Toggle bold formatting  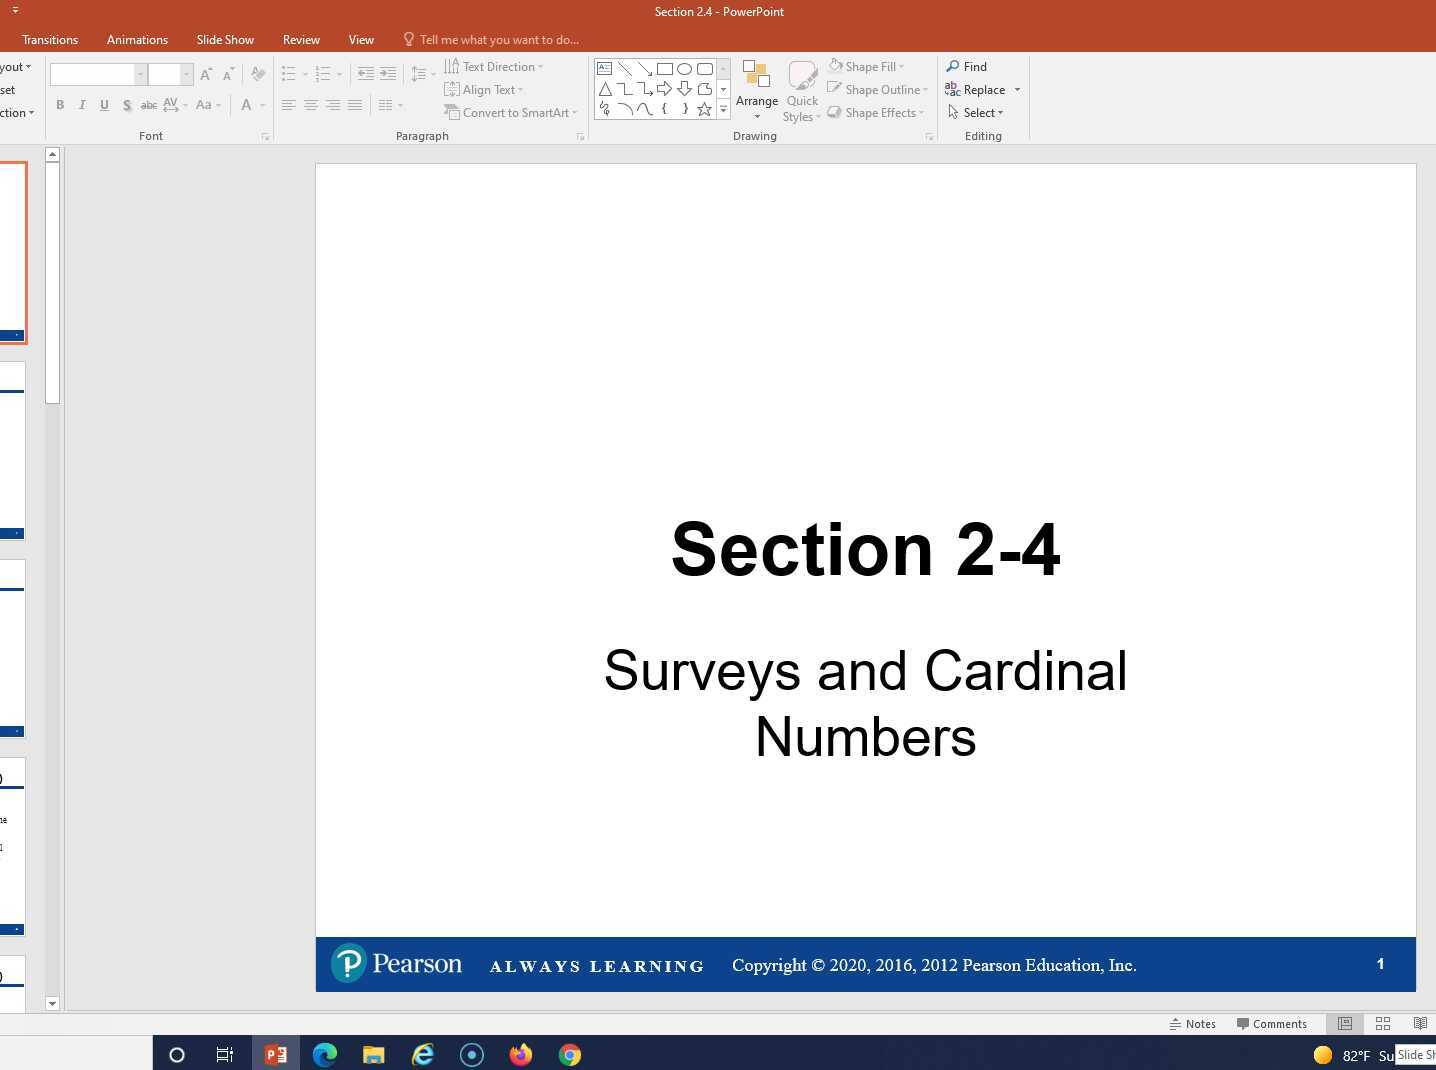tap(60, 105)
